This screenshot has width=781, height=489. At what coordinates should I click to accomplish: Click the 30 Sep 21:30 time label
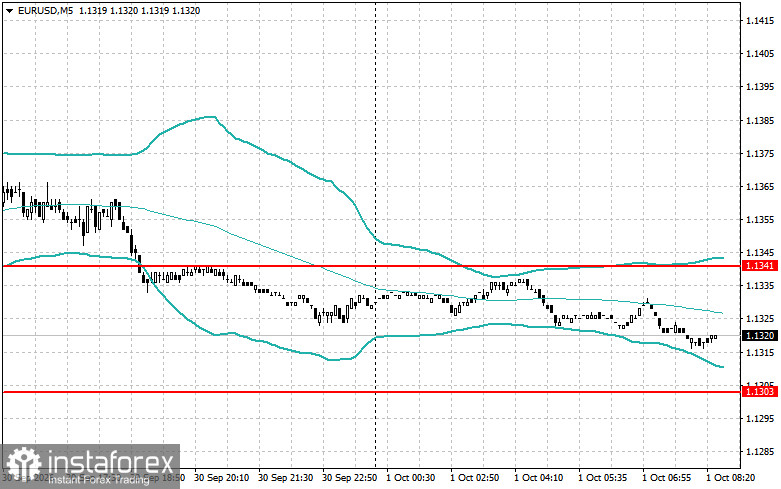286,478
